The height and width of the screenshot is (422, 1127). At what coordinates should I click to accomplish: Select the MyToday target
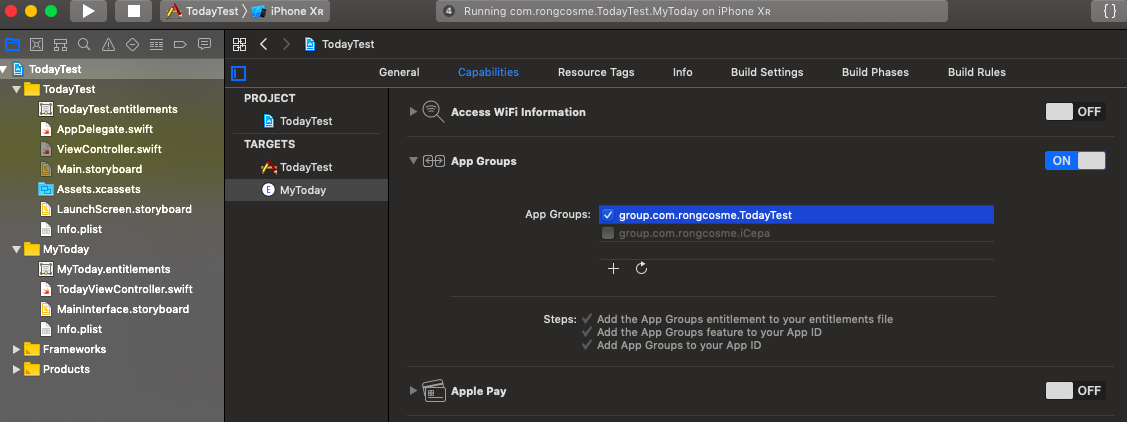[305, 190]
